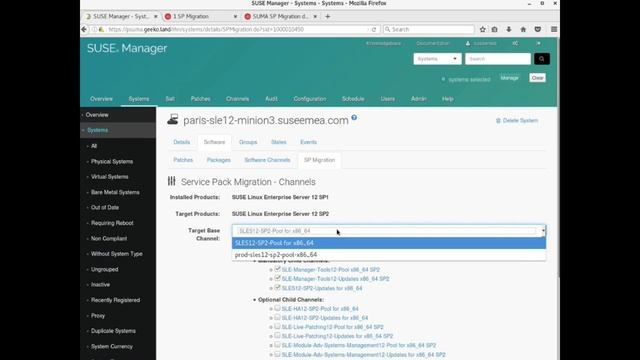The image size is (640, 360).
Task: Open the Patches top menu
Action: (x=200, y=99)
